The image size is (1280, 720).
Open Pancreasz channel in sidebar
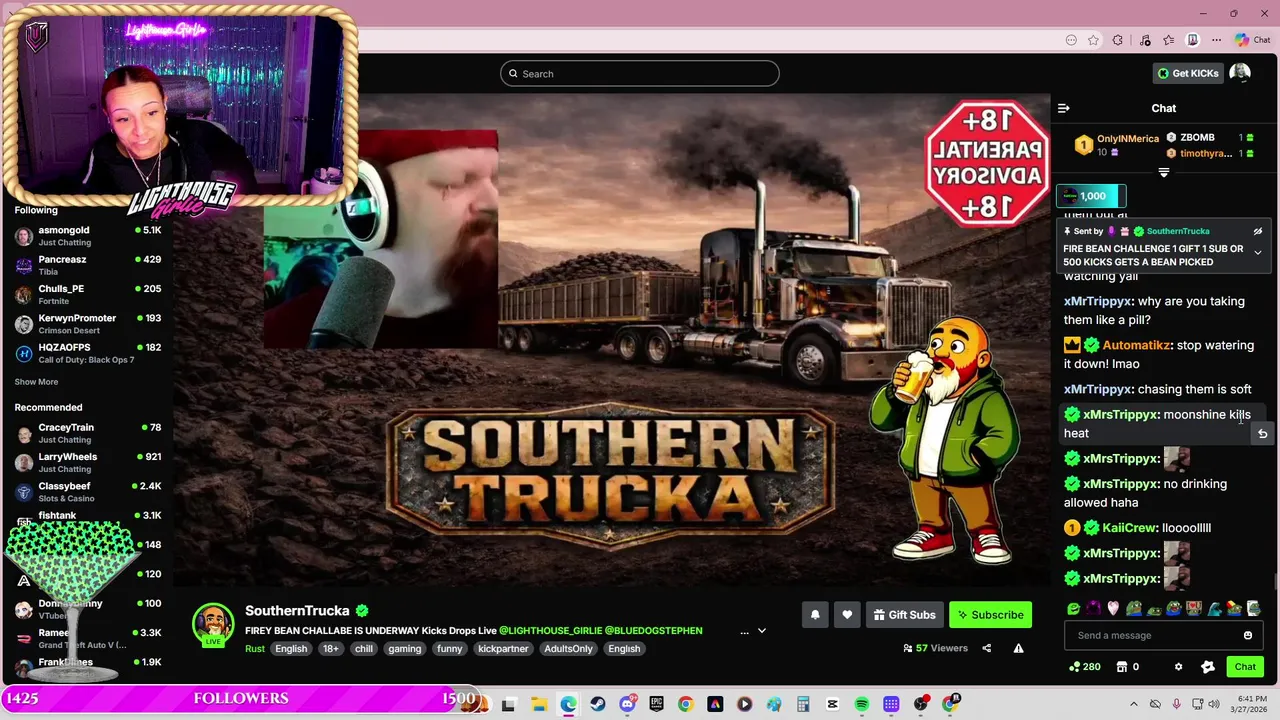pyautogui.click(x=87, y=265)
